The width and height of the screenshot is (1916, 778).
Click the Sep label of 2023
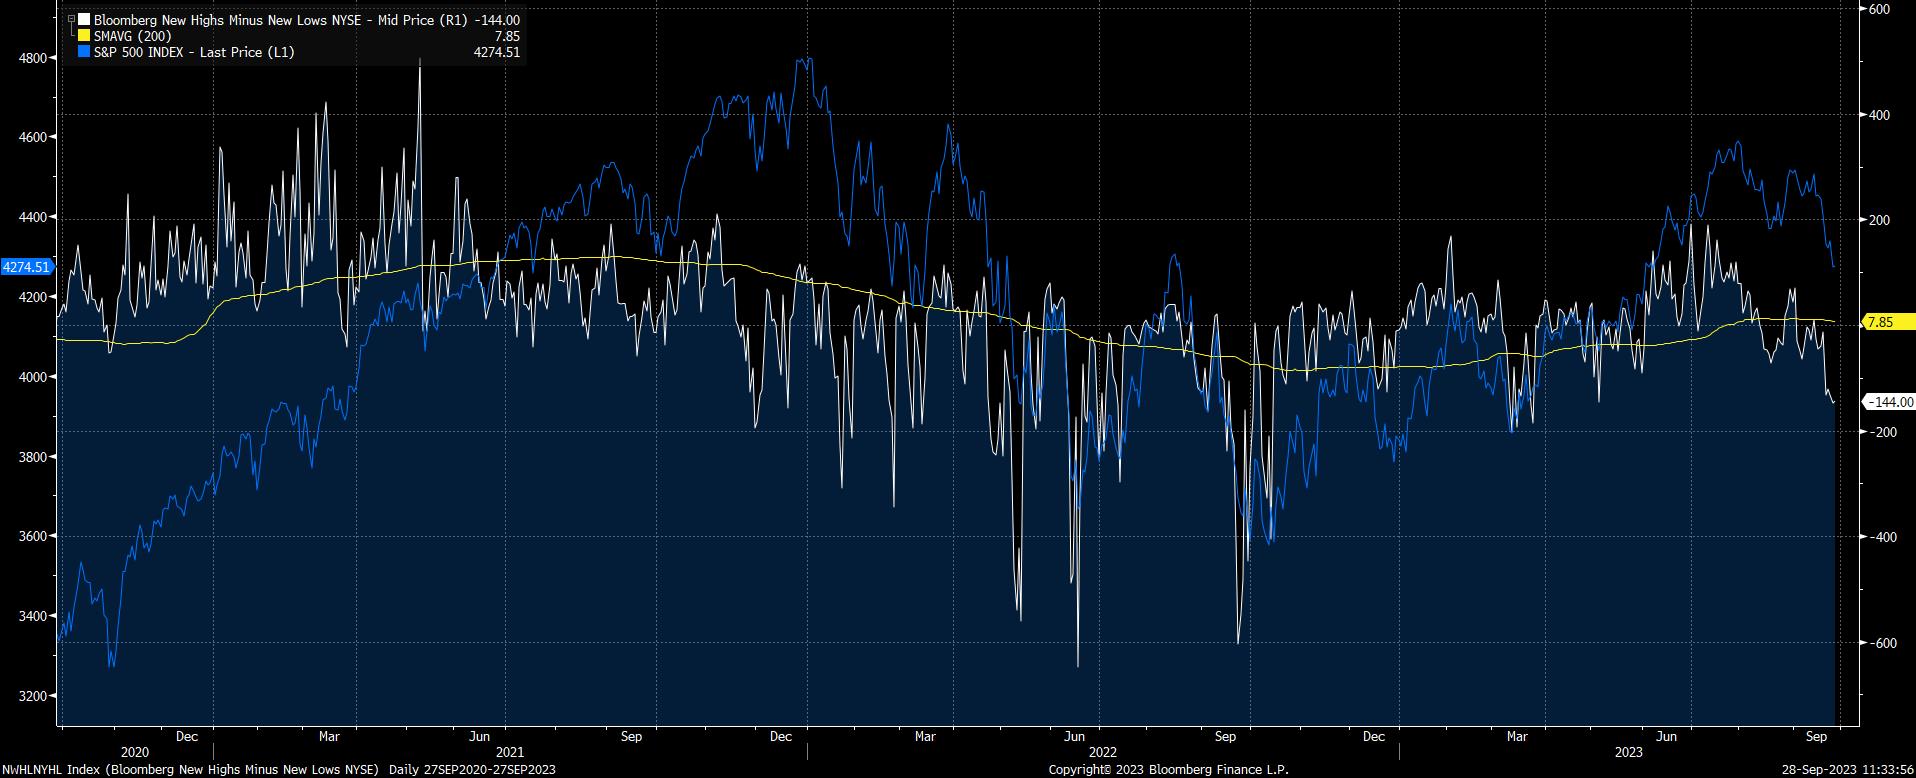[x=1817, y=737]
